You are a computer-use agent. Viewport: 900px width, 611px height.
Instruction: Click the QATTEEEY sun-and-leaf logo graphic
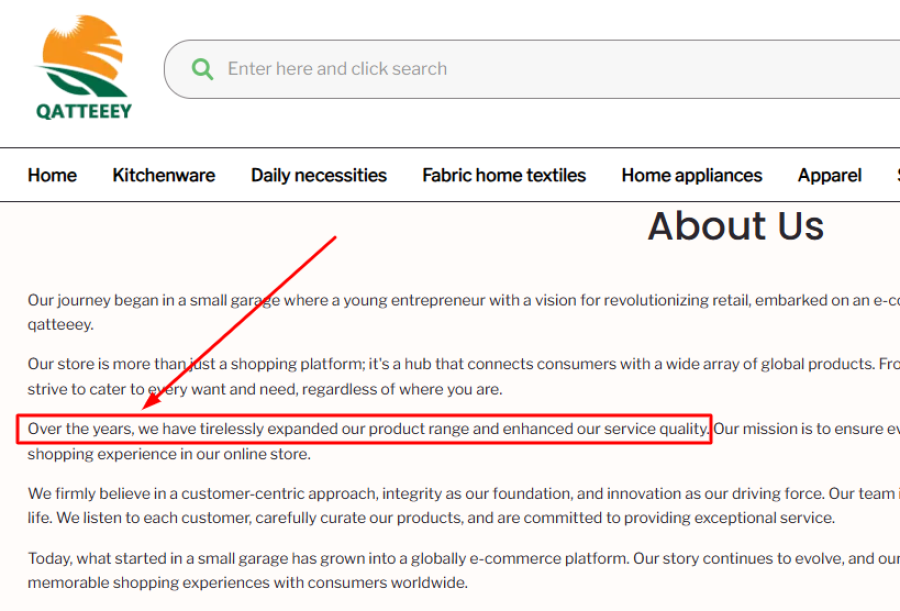[x=83, y=56]
